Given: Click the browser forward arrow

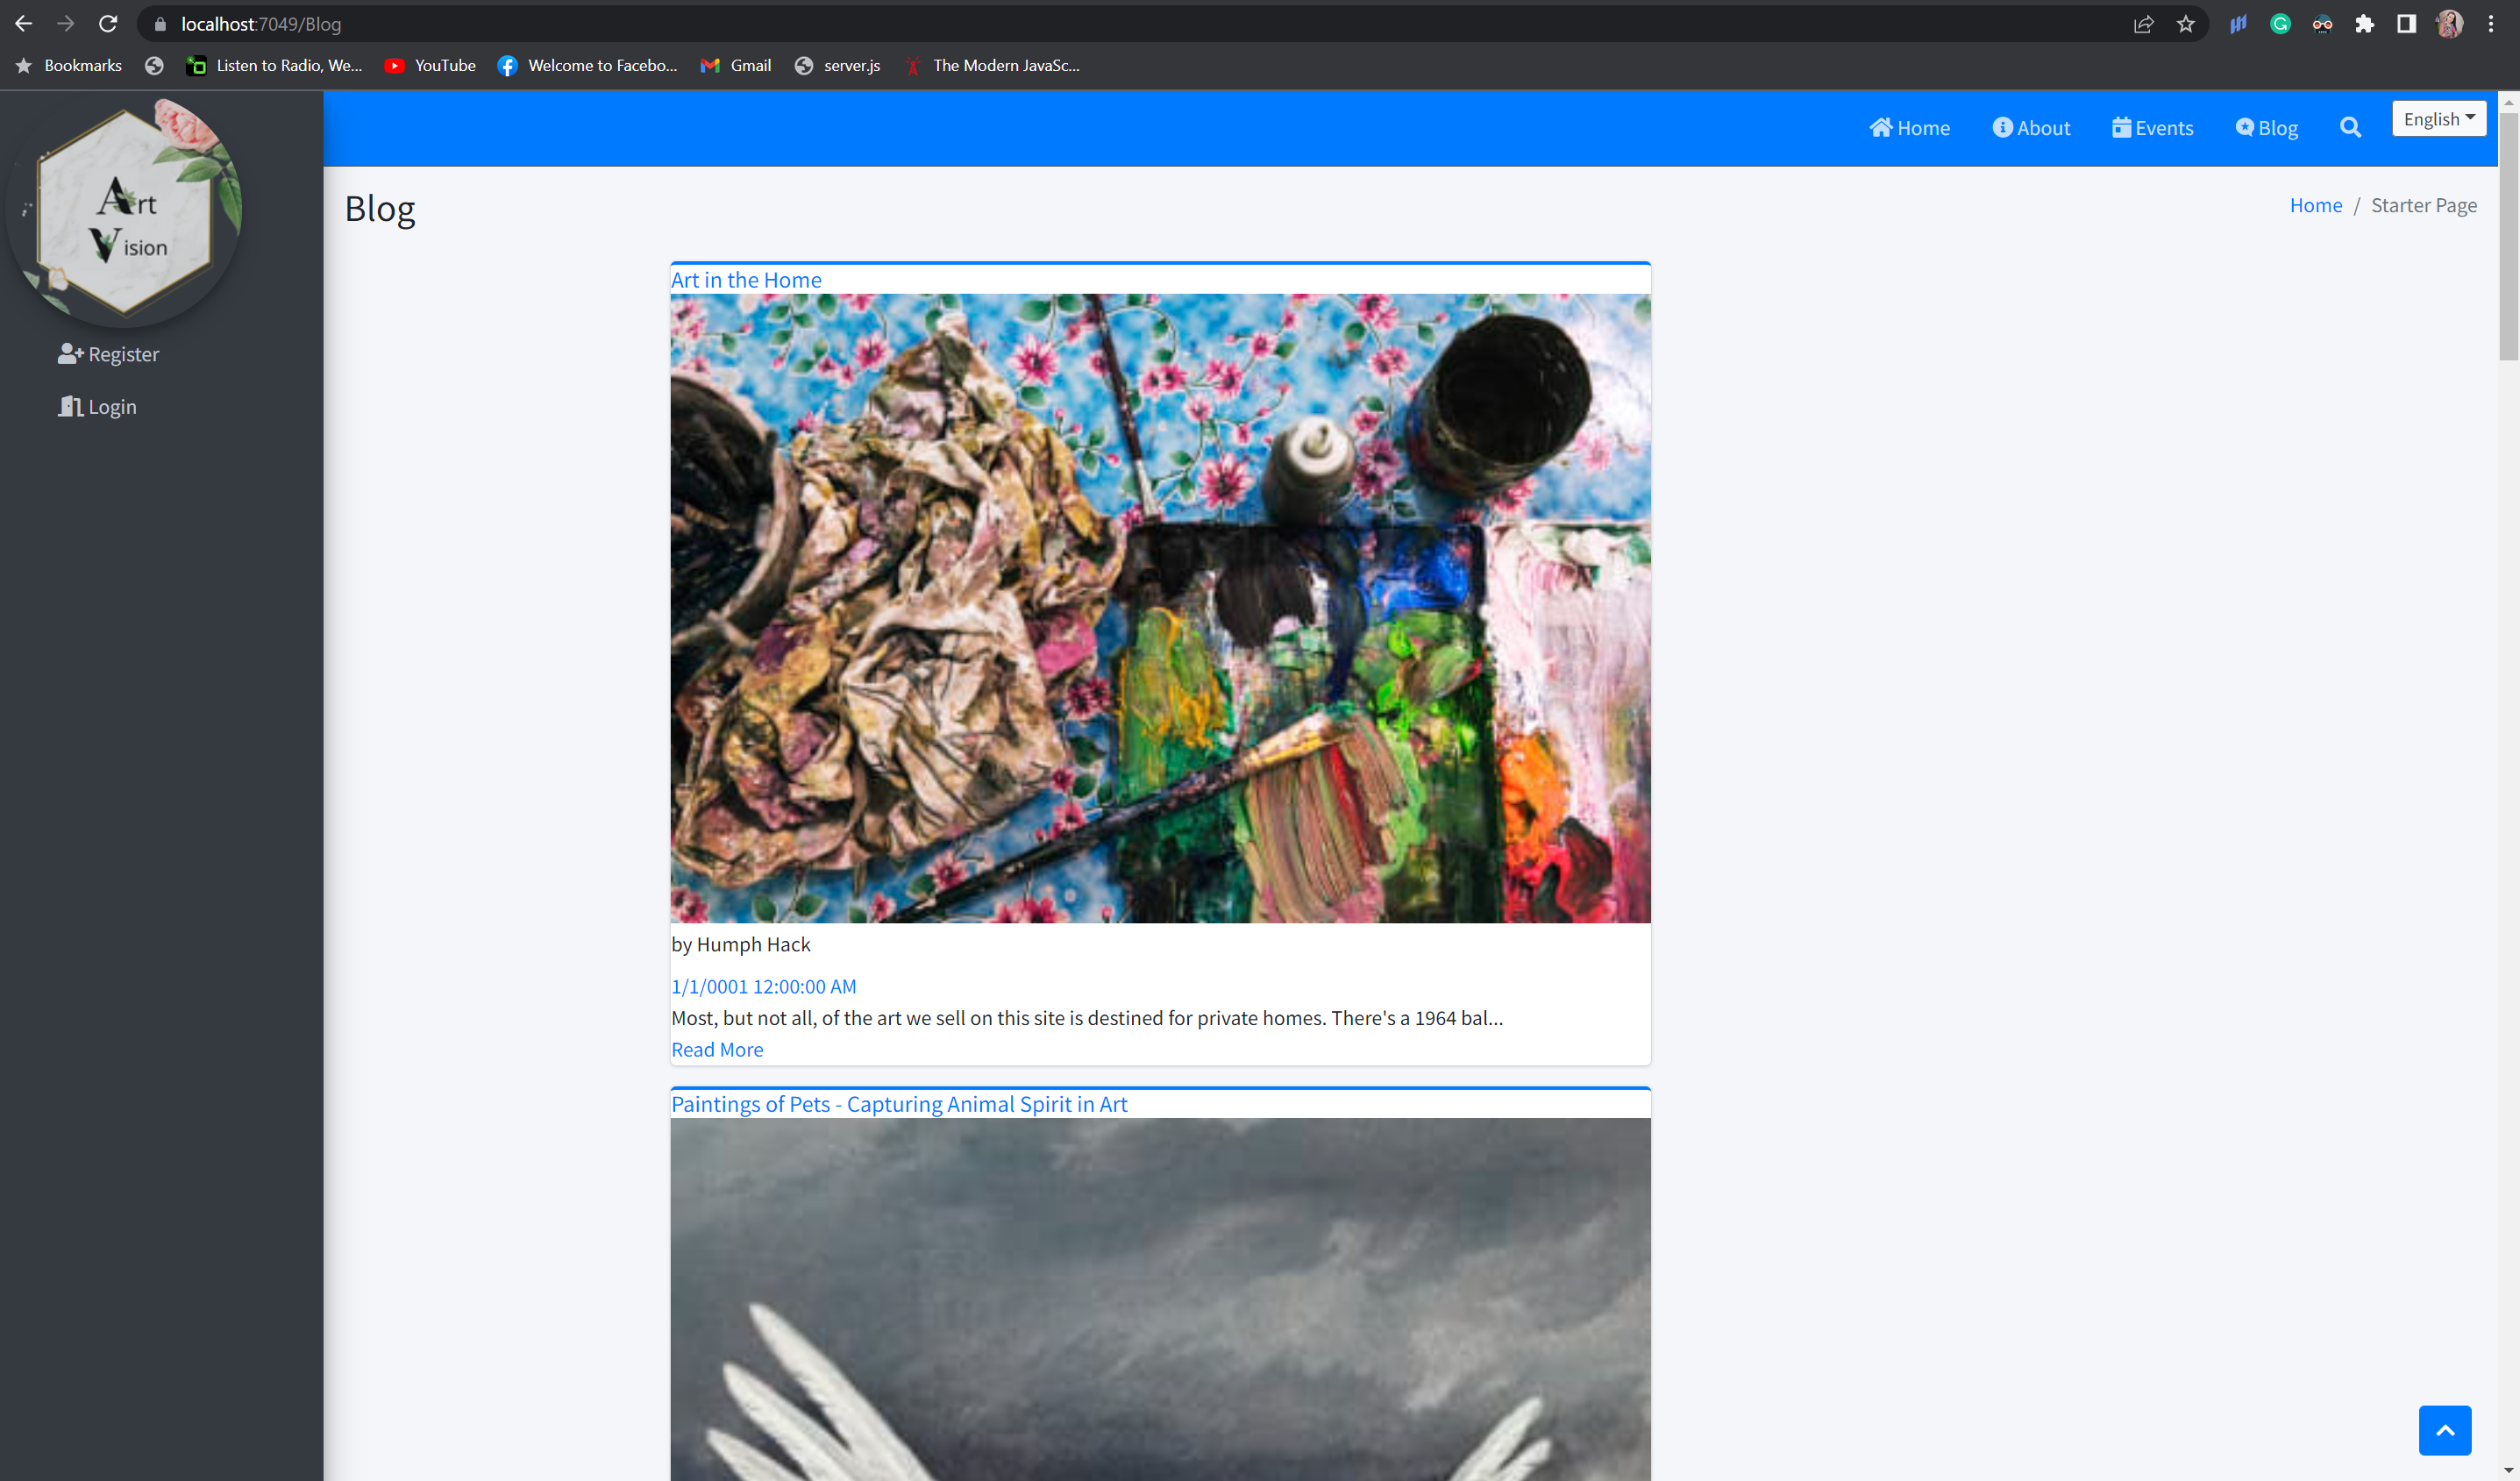Looking at the screenshot, I should 66,24.
